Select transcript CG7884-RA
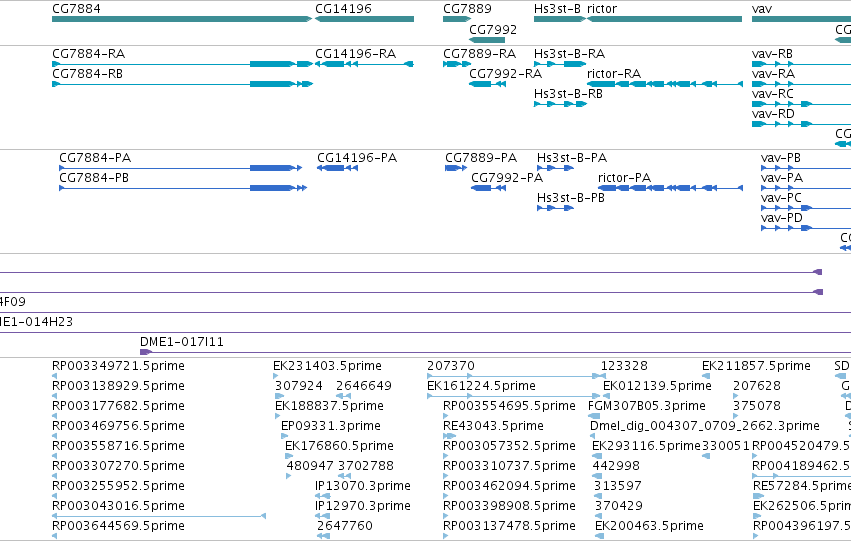 pos(182,64)
